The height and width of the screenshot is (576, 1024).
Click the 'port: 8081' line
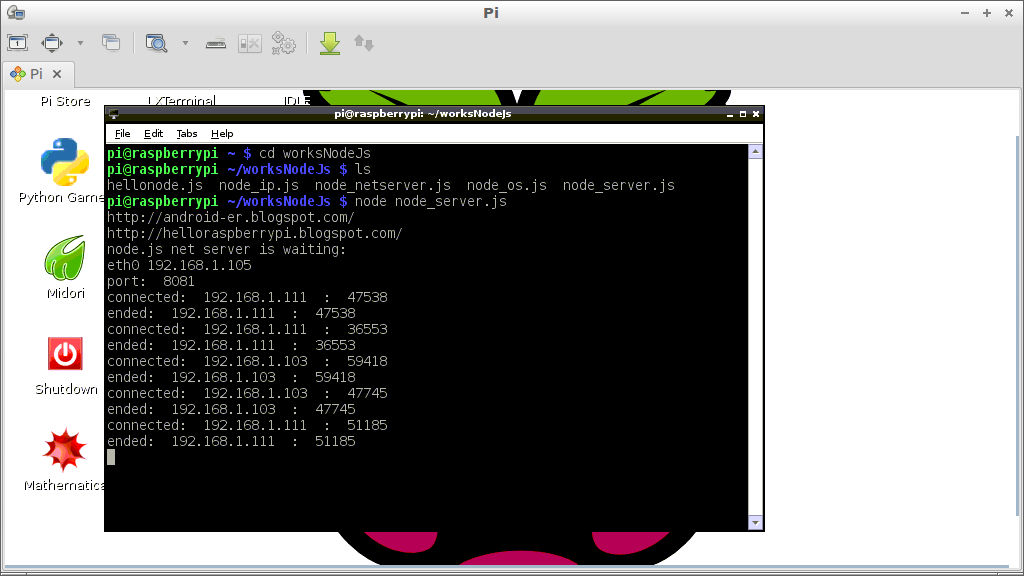(151, 281)
